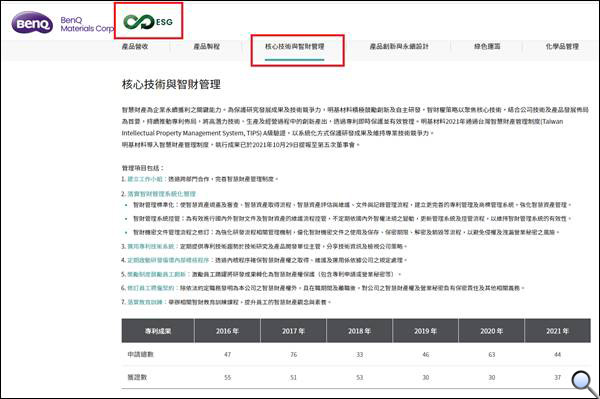Click the 智財機密文件管理流程 bullet text

tap(346, 233)
